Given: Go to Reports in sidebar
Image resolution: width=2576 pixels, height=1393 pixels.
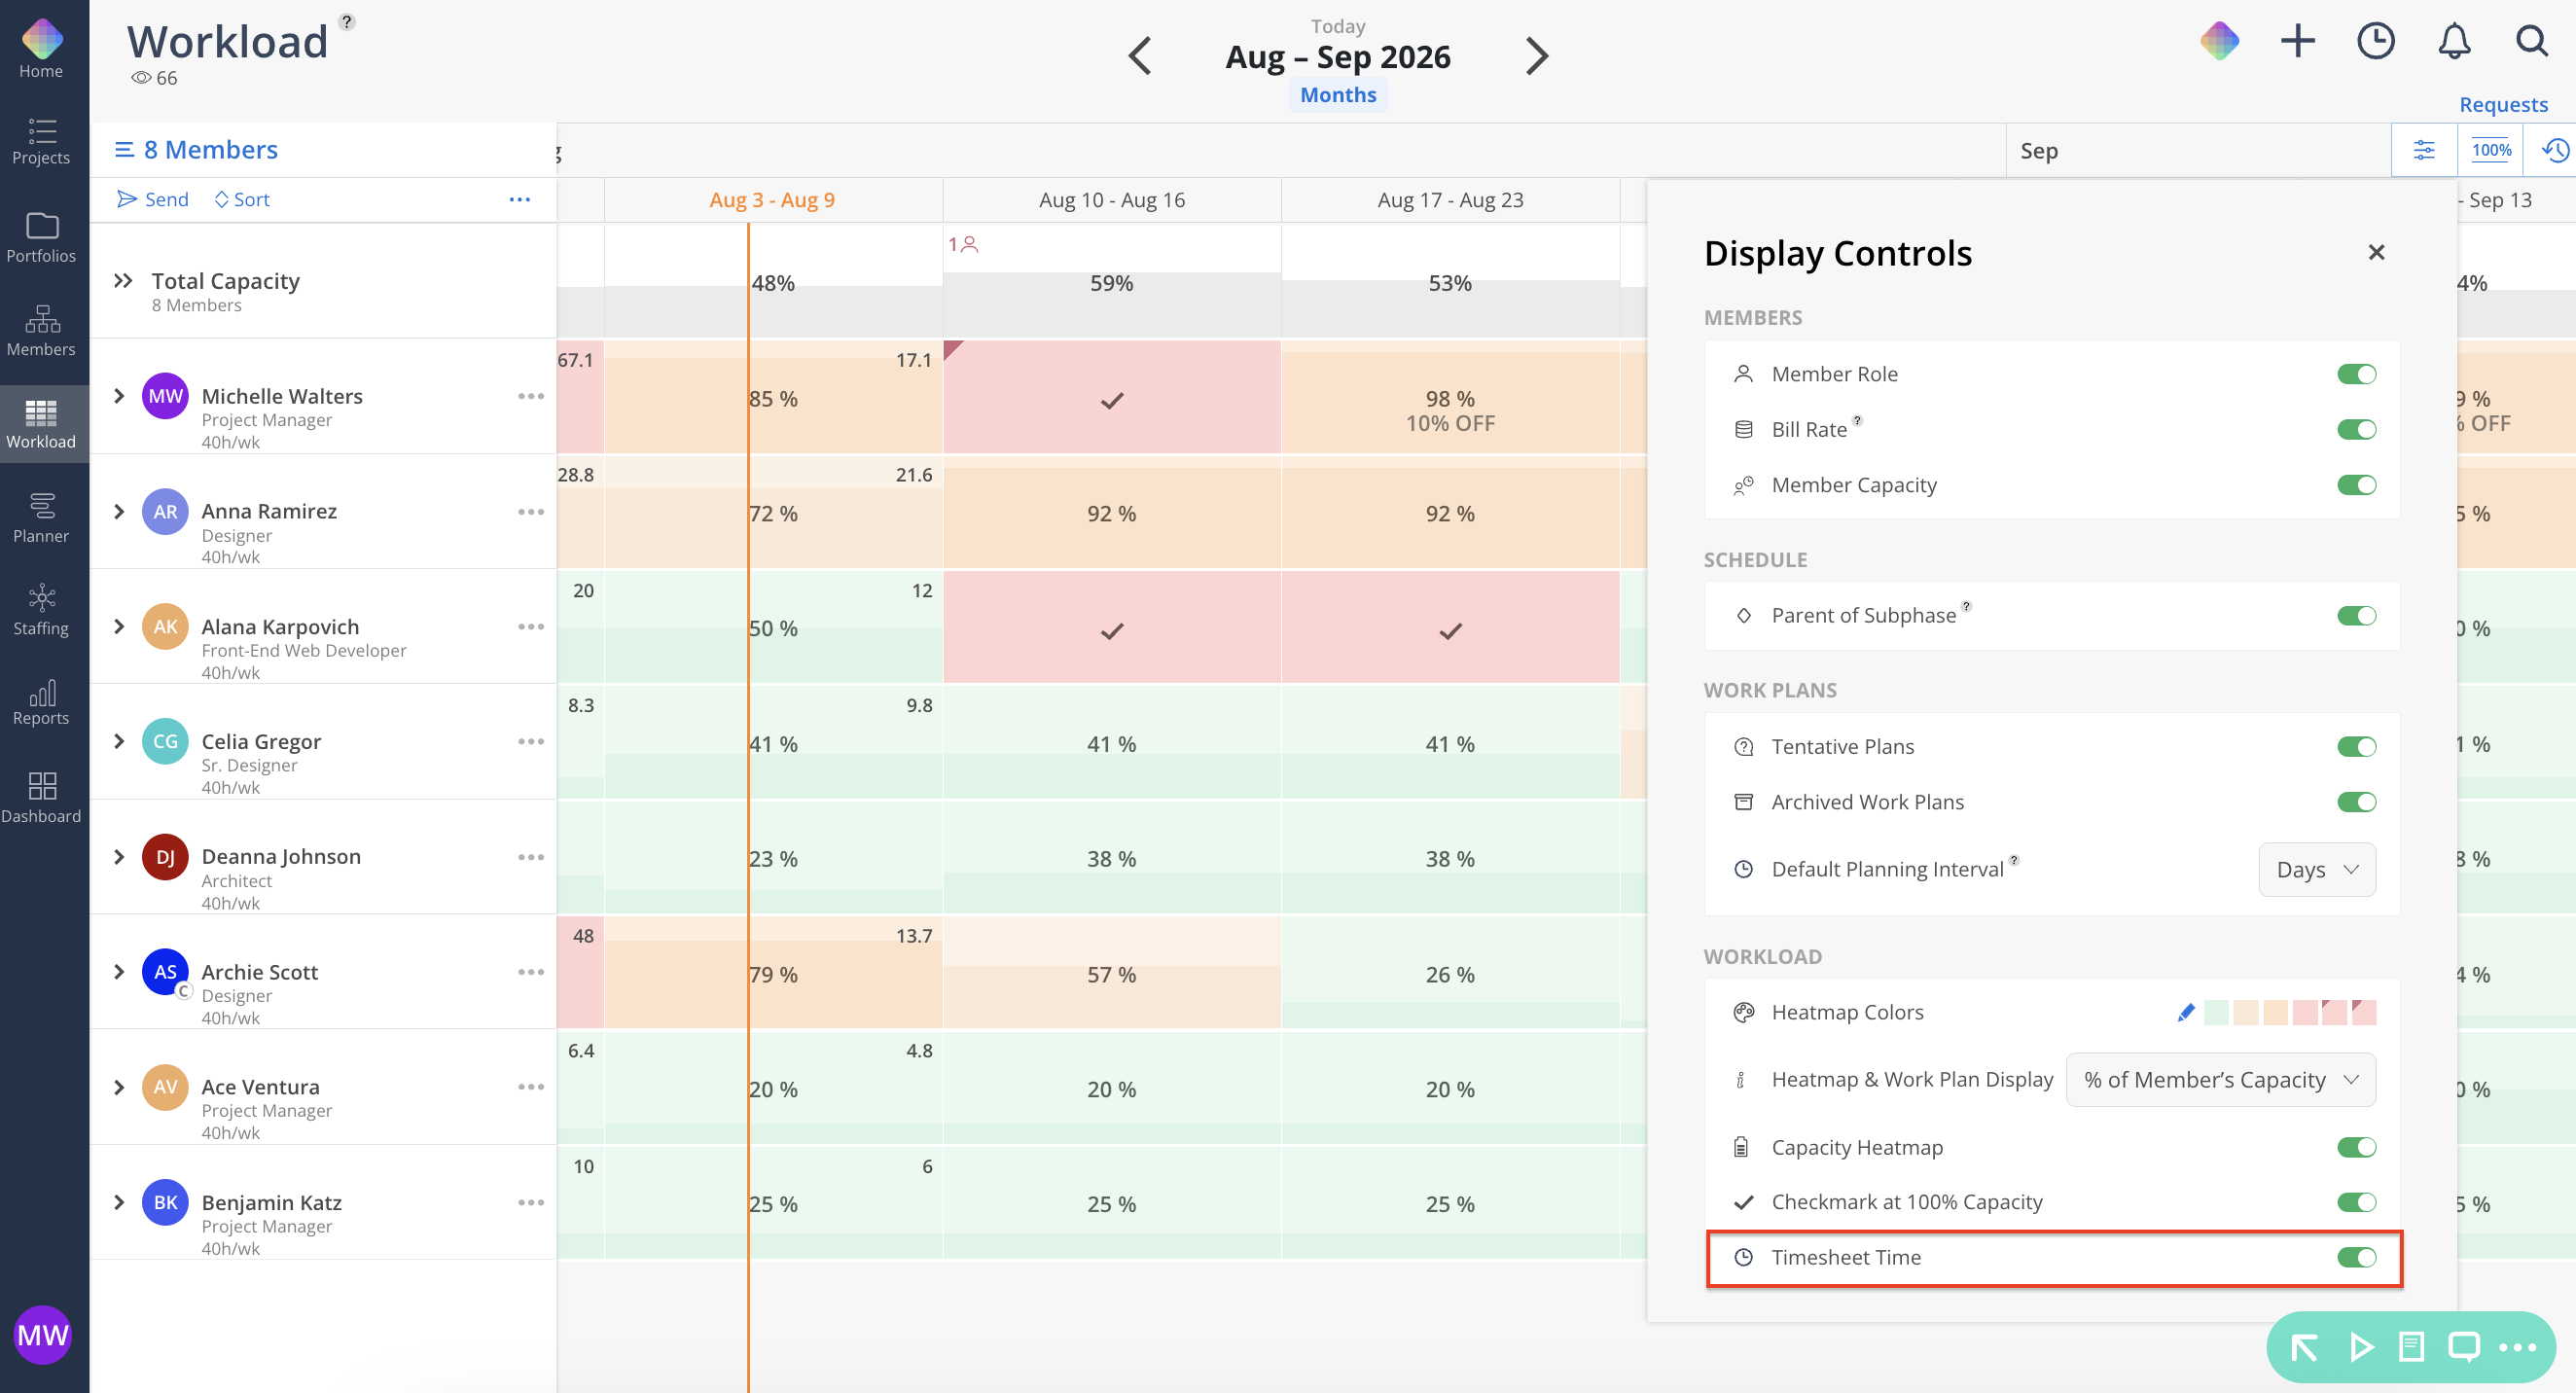Looking at the screenshot, I should coord(41,702).
